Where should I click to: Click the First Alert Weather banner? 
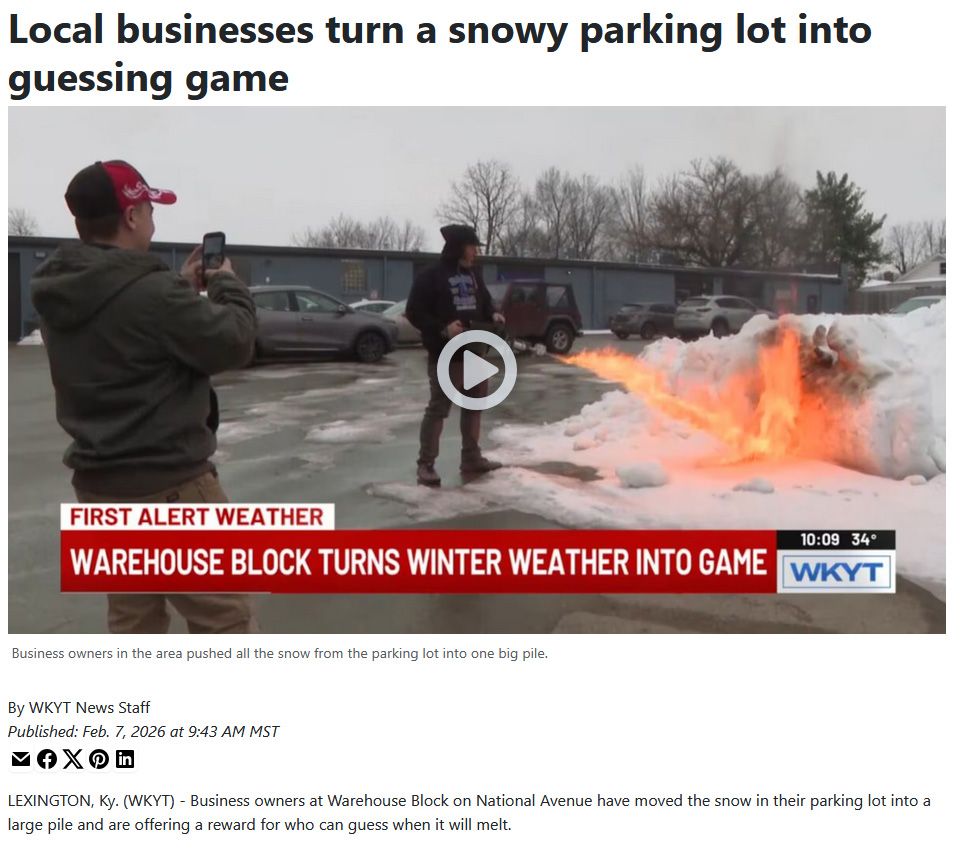click(197, 517)
